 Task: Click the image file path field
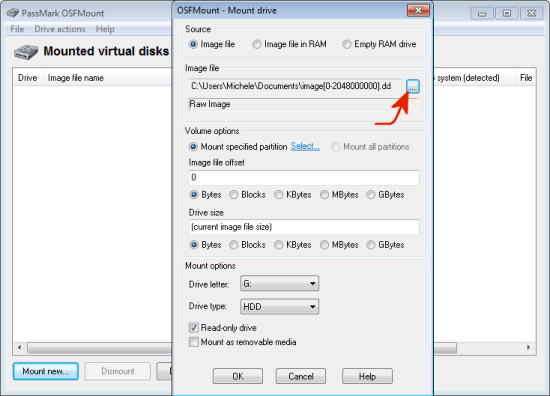[295, 86]
